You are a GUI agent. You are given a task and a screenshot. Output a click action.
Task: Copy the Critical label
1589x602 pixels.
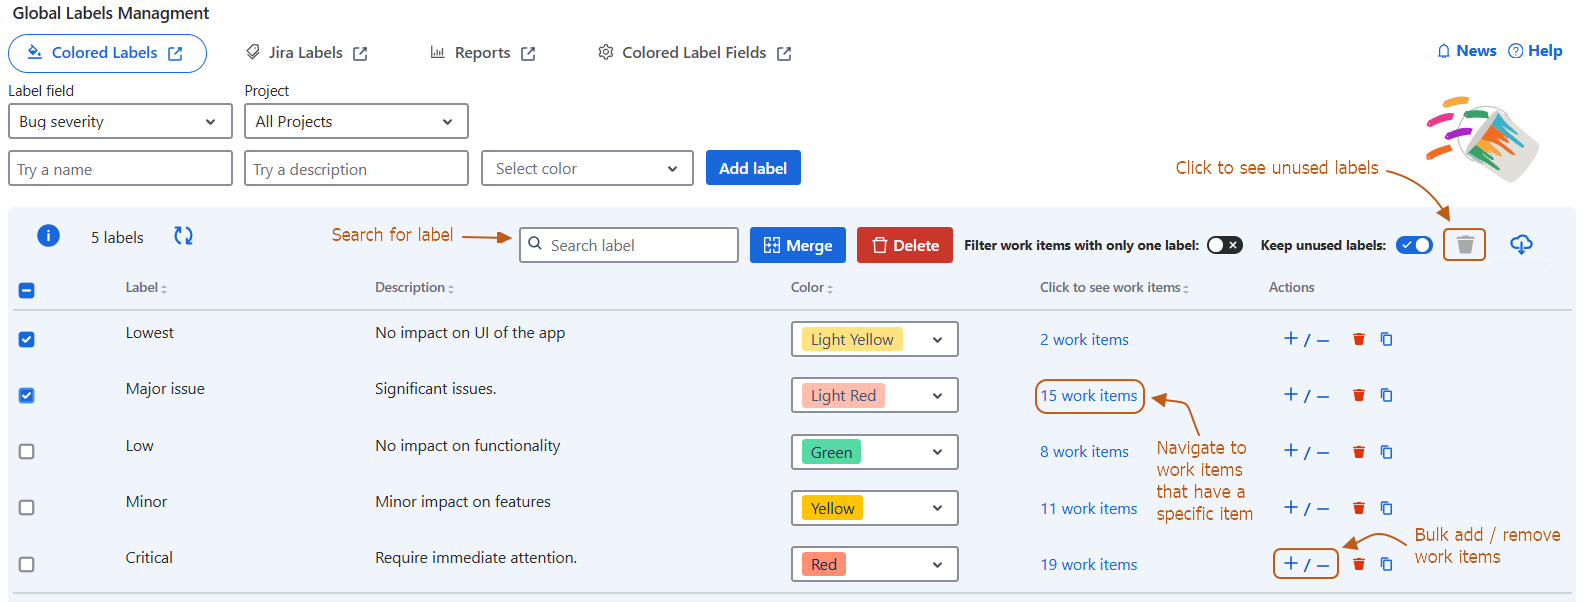pos(1386,564)
